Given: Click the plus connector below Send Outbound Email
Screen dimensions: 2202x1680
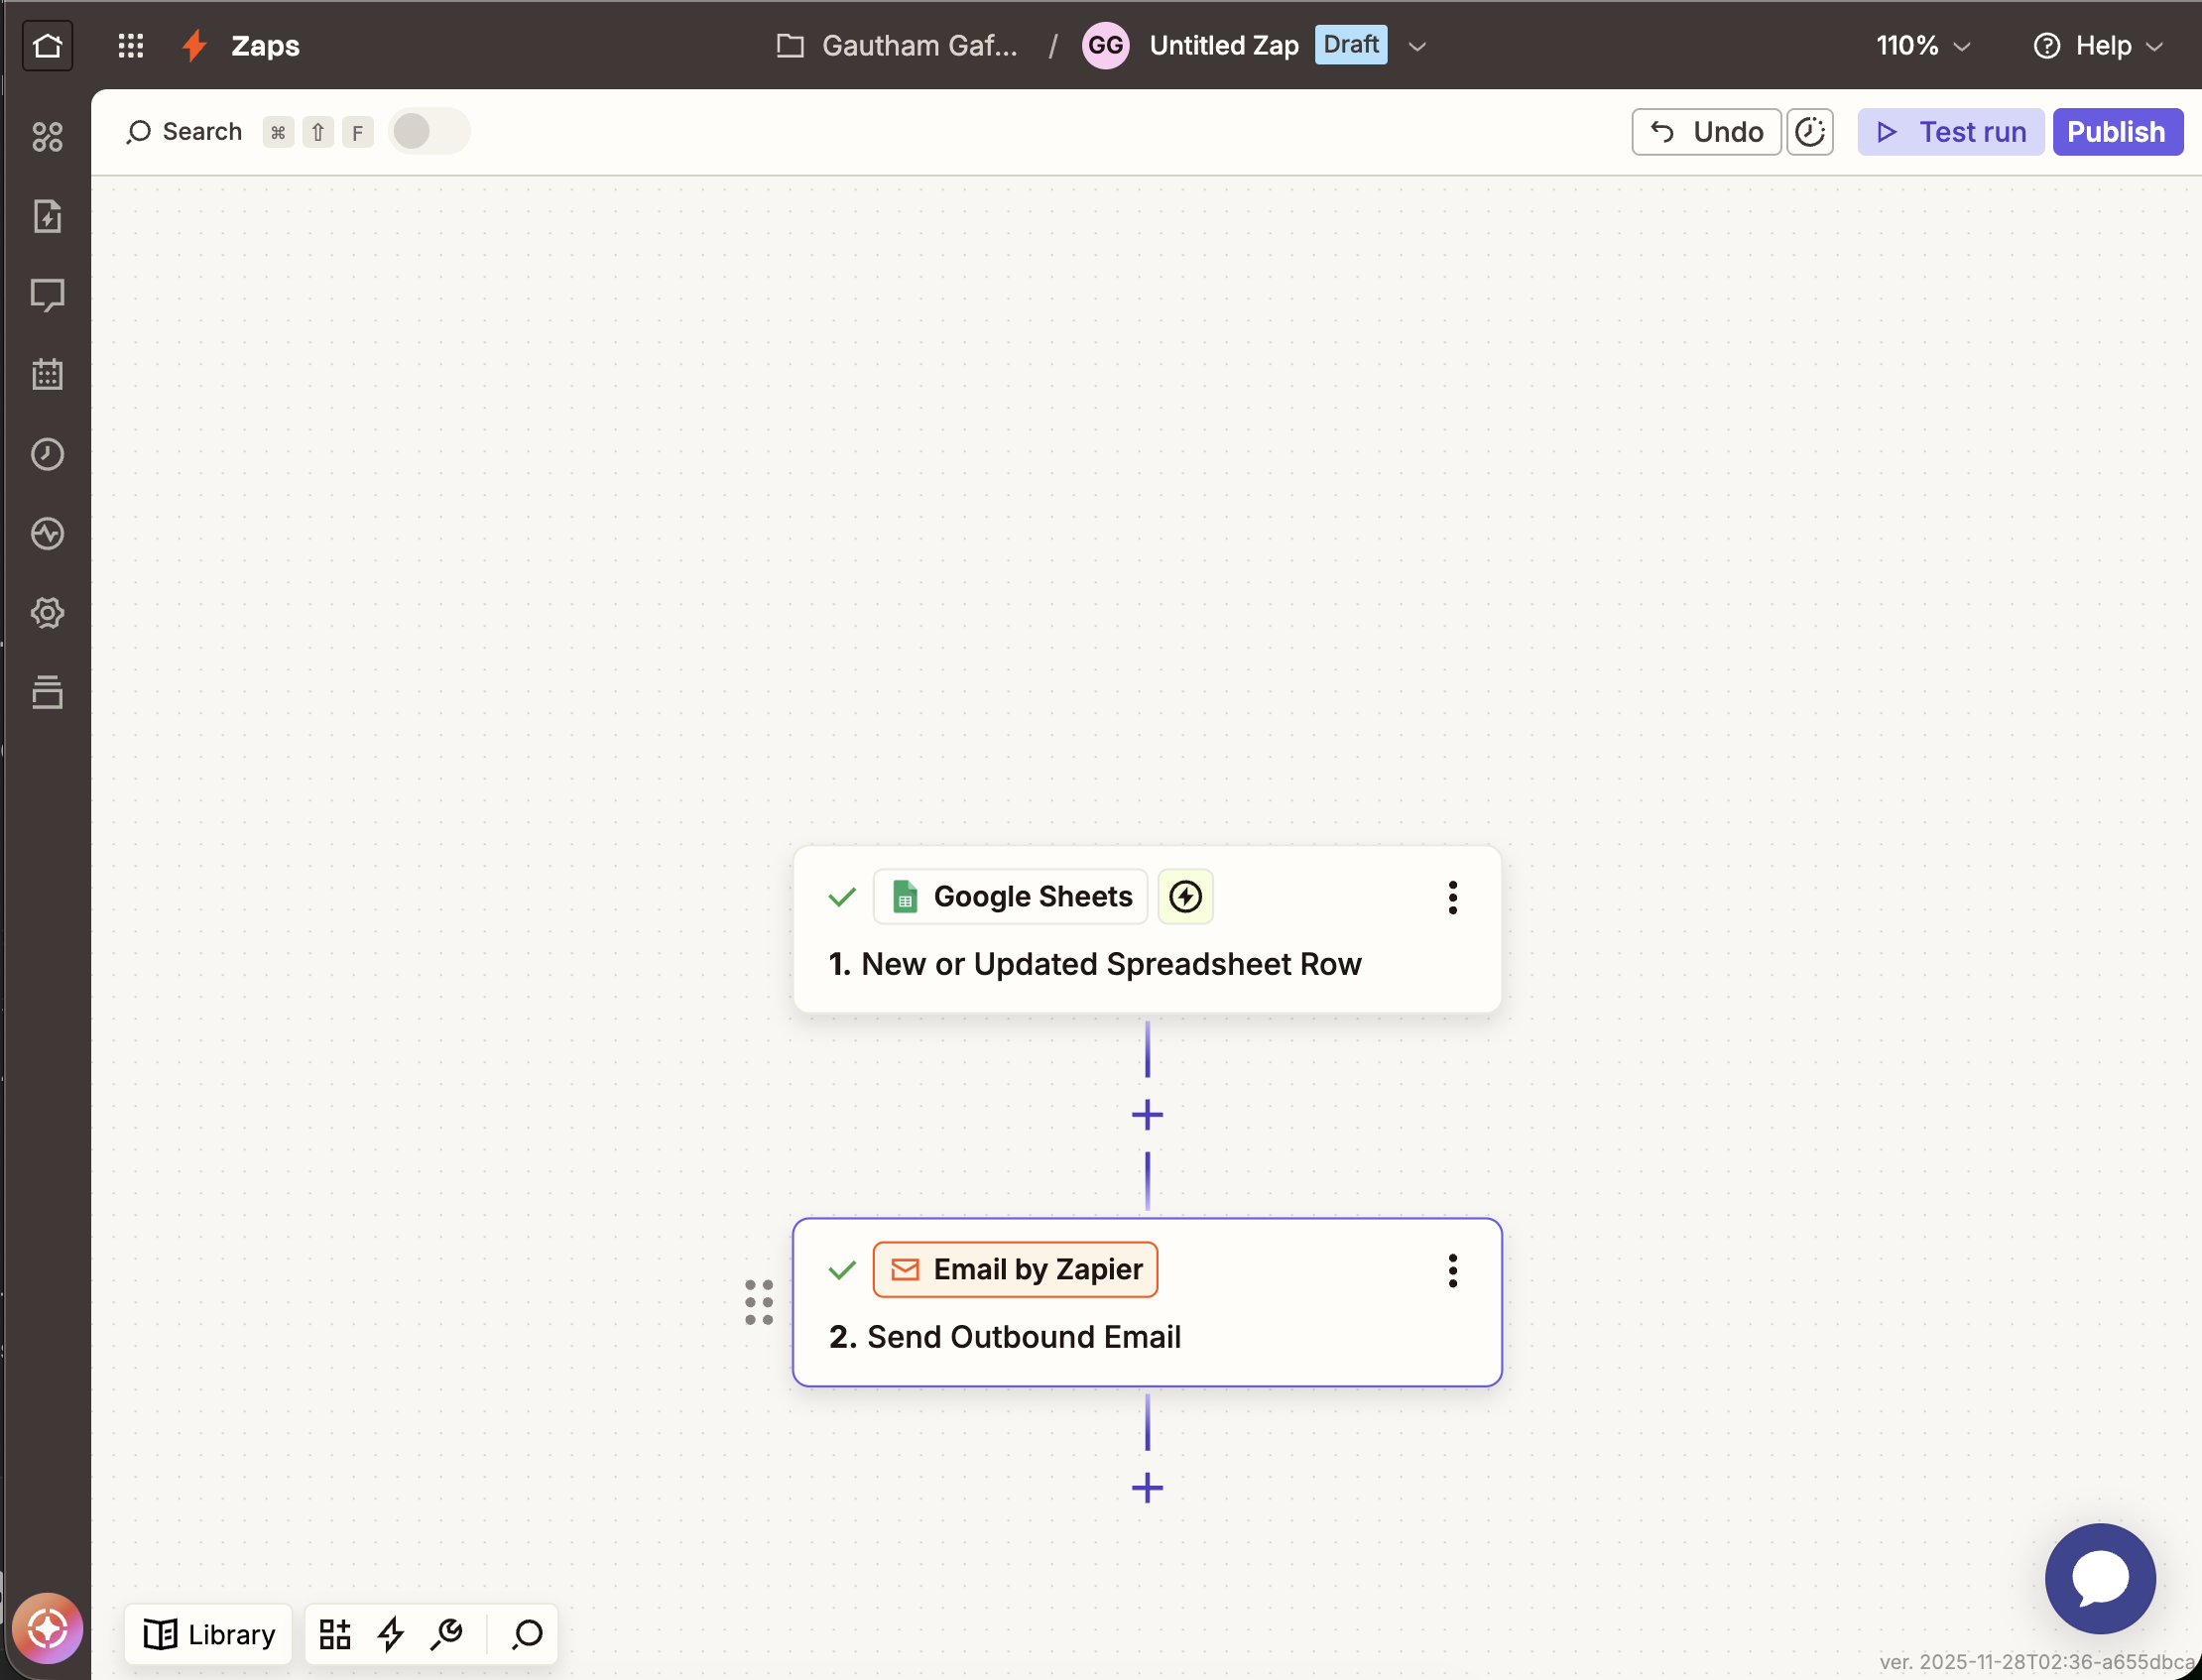Looking at the screenshot, I should click(x=1147, y=1487).
